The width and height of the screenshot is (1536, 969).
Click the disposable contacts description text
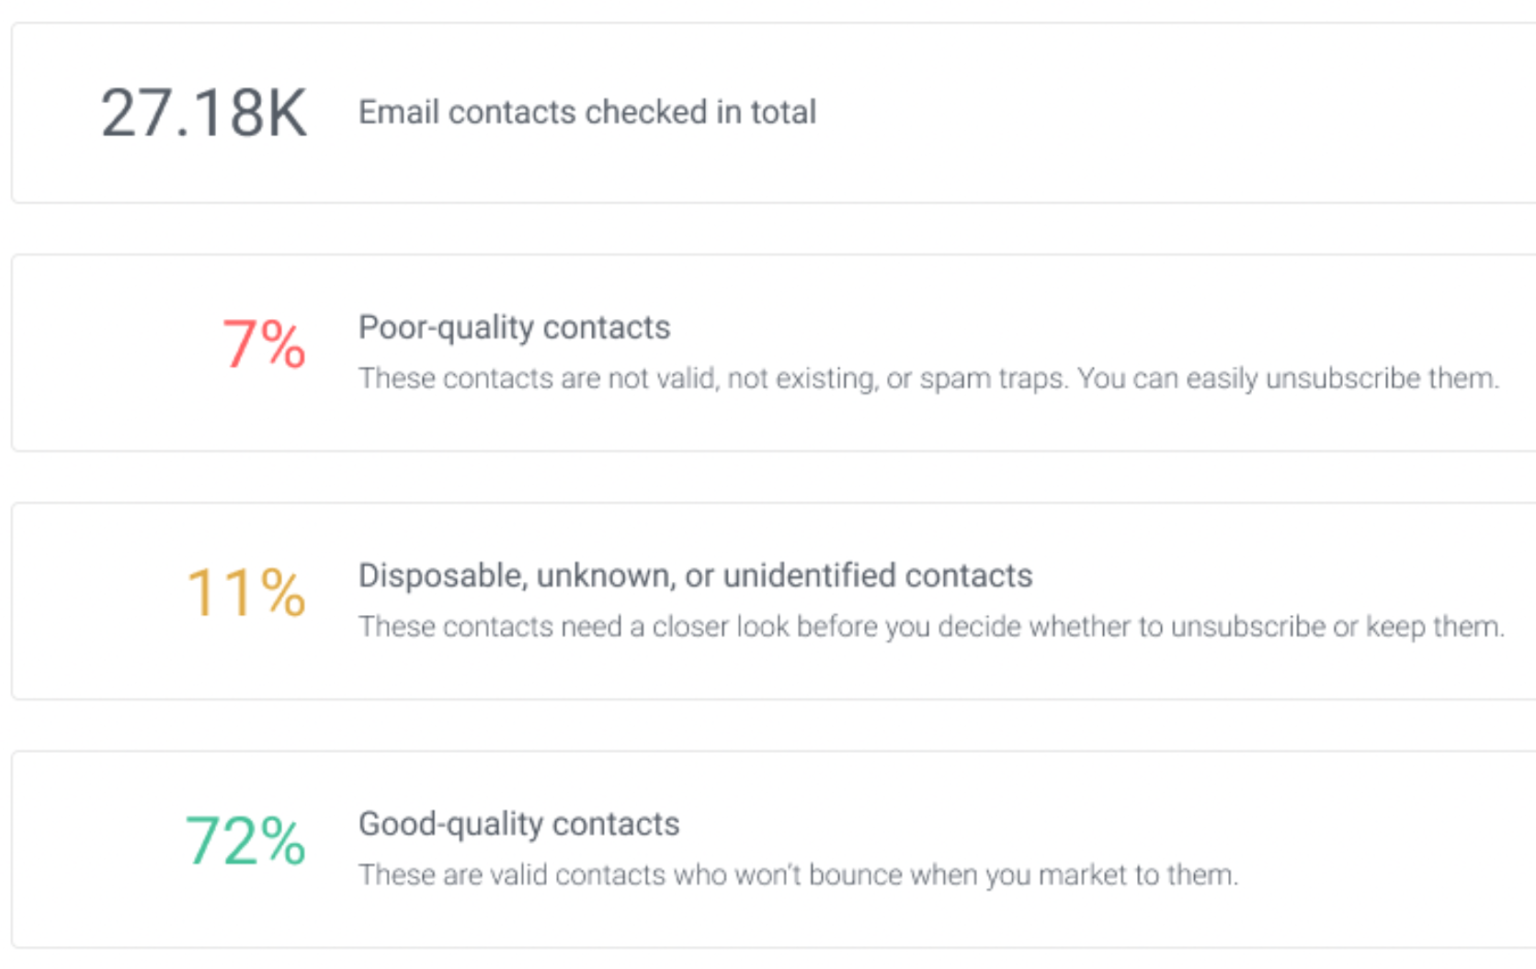coord(930,626)
